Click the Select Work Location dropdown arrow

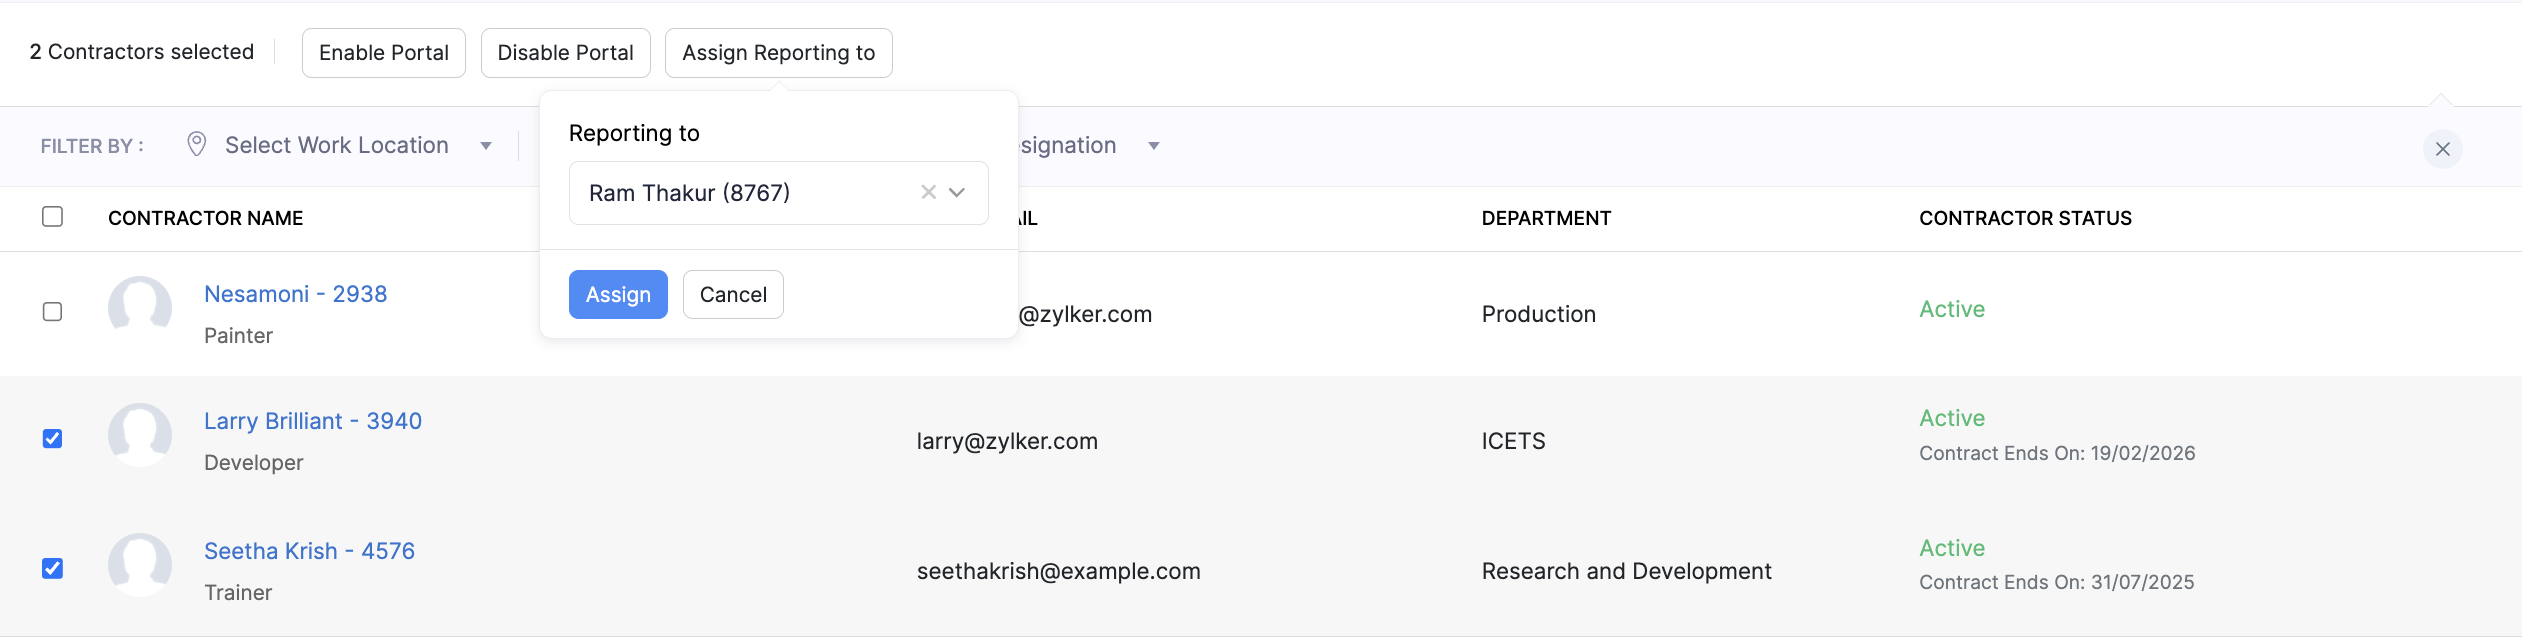click(486, 145)
